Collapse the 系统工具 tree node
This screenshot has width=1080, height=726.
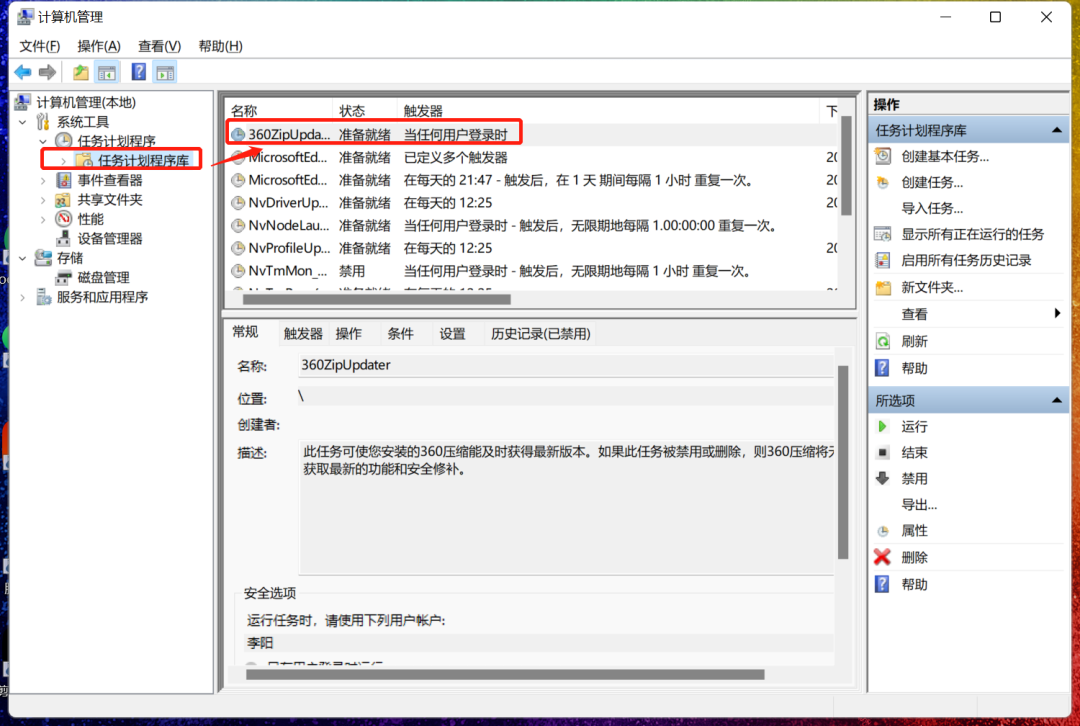click(23, 122)
